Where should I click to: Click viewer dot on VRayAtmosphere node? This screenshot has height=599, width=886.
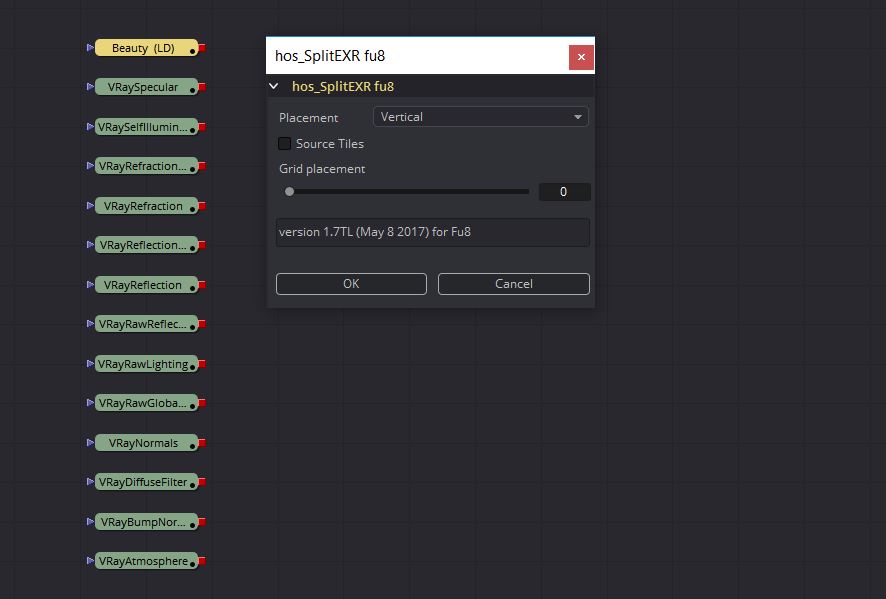point(193,565)
